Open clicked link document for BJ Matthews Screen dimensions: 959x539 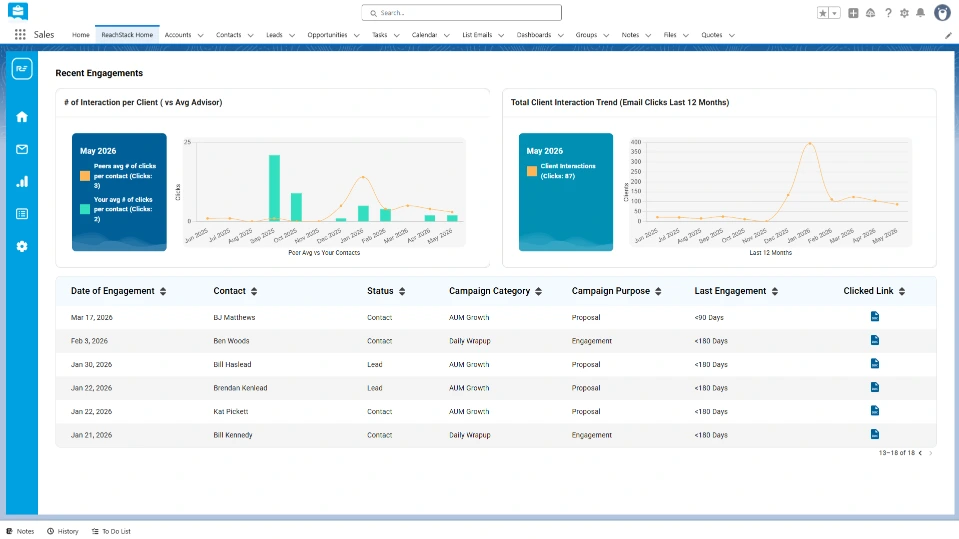(x=875, y=316)
